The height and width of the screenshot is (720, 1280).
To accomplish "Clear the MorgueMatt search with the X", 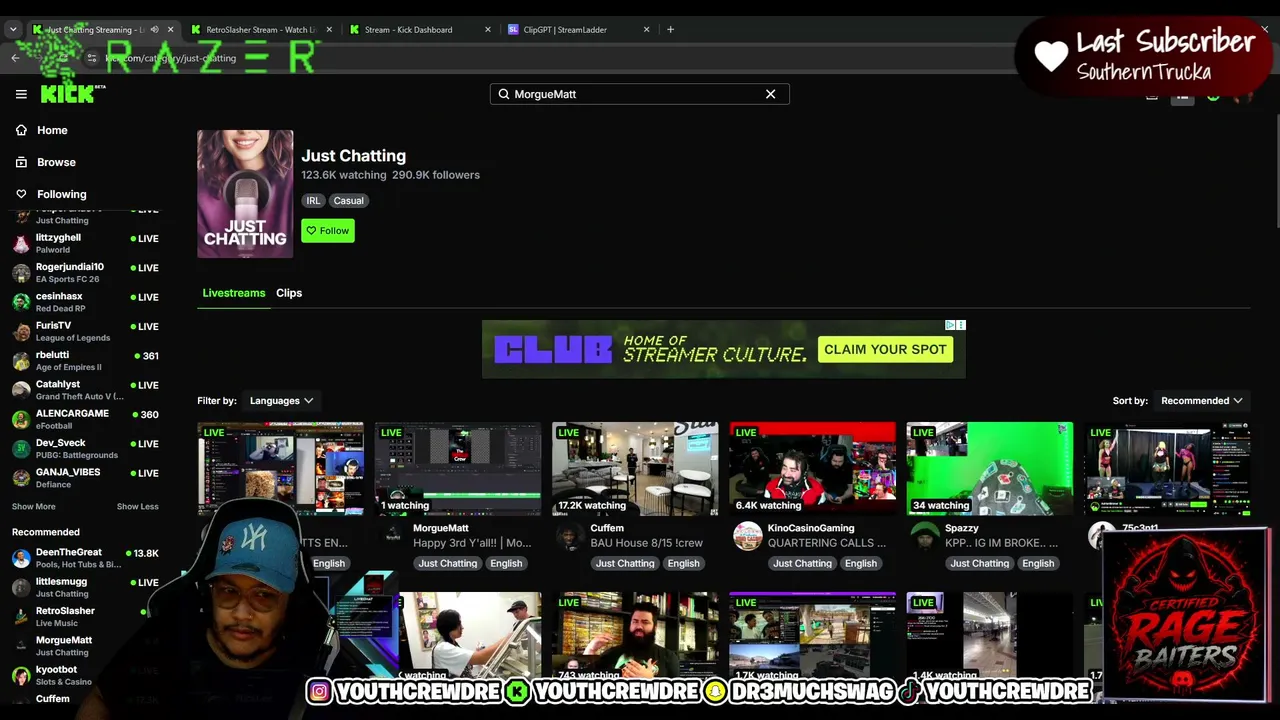I will pos(770,94).
